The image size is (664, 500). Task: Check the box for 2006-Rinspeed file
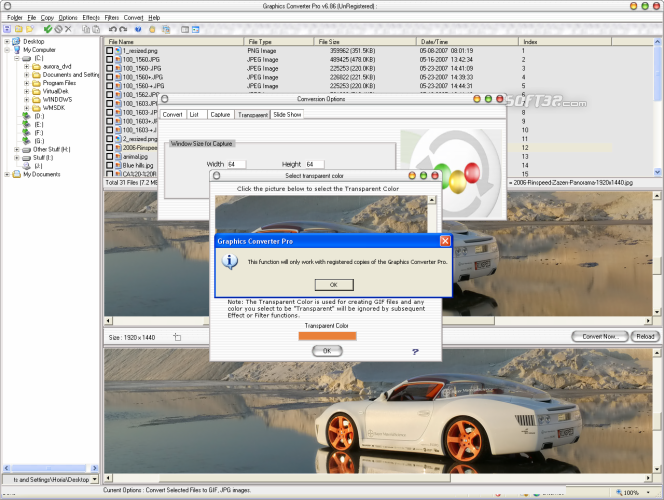[110, 147]
